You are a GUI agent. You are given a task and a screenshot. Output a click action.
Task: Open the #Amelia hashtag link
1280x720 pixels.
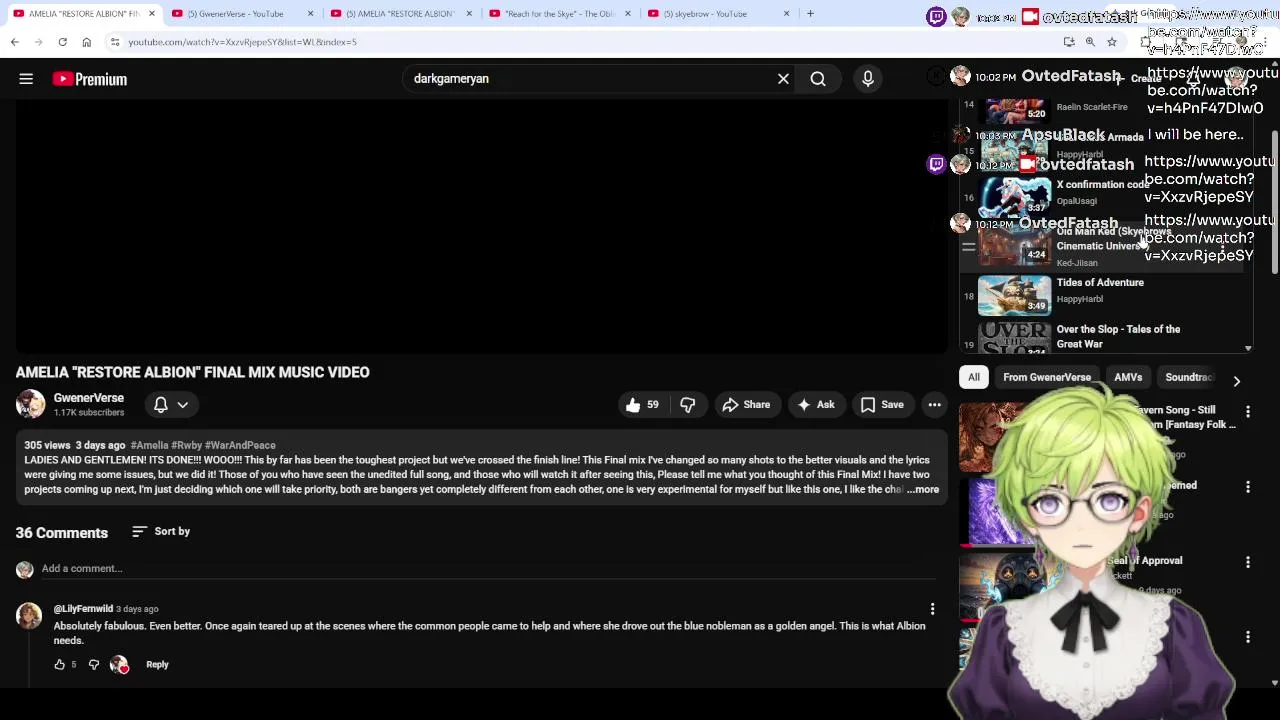(149, 445)
